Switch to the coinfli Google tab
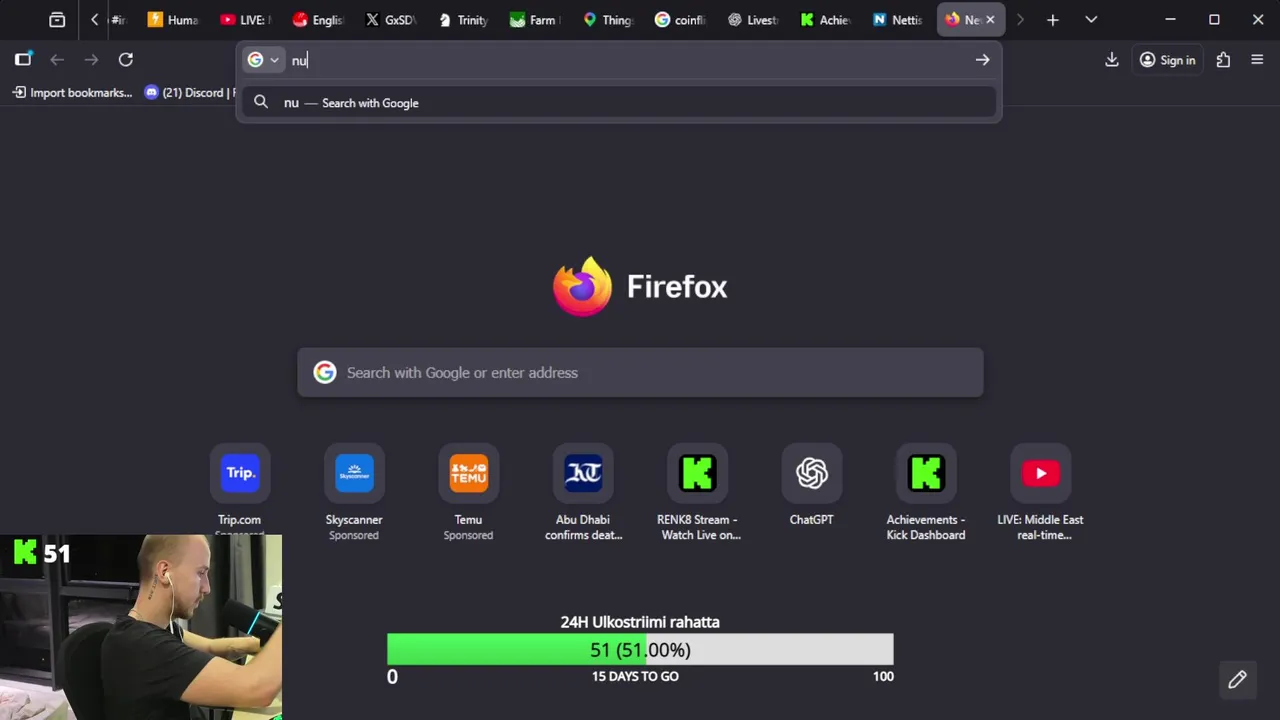 tap(680, 19)
